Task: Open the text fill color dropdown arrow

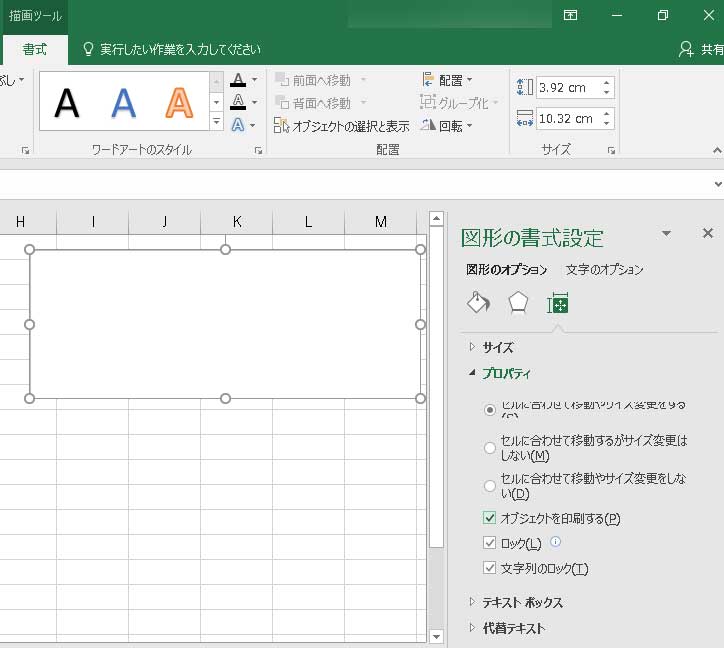Action: coord(254,80)
